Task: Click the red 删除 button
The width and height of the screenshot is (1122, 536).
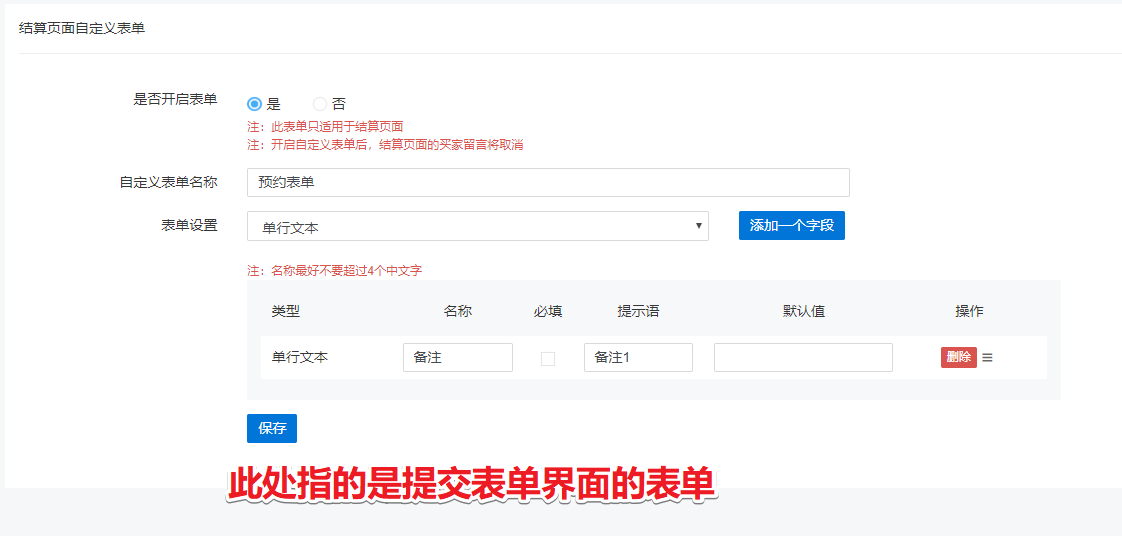Action: 959,357
